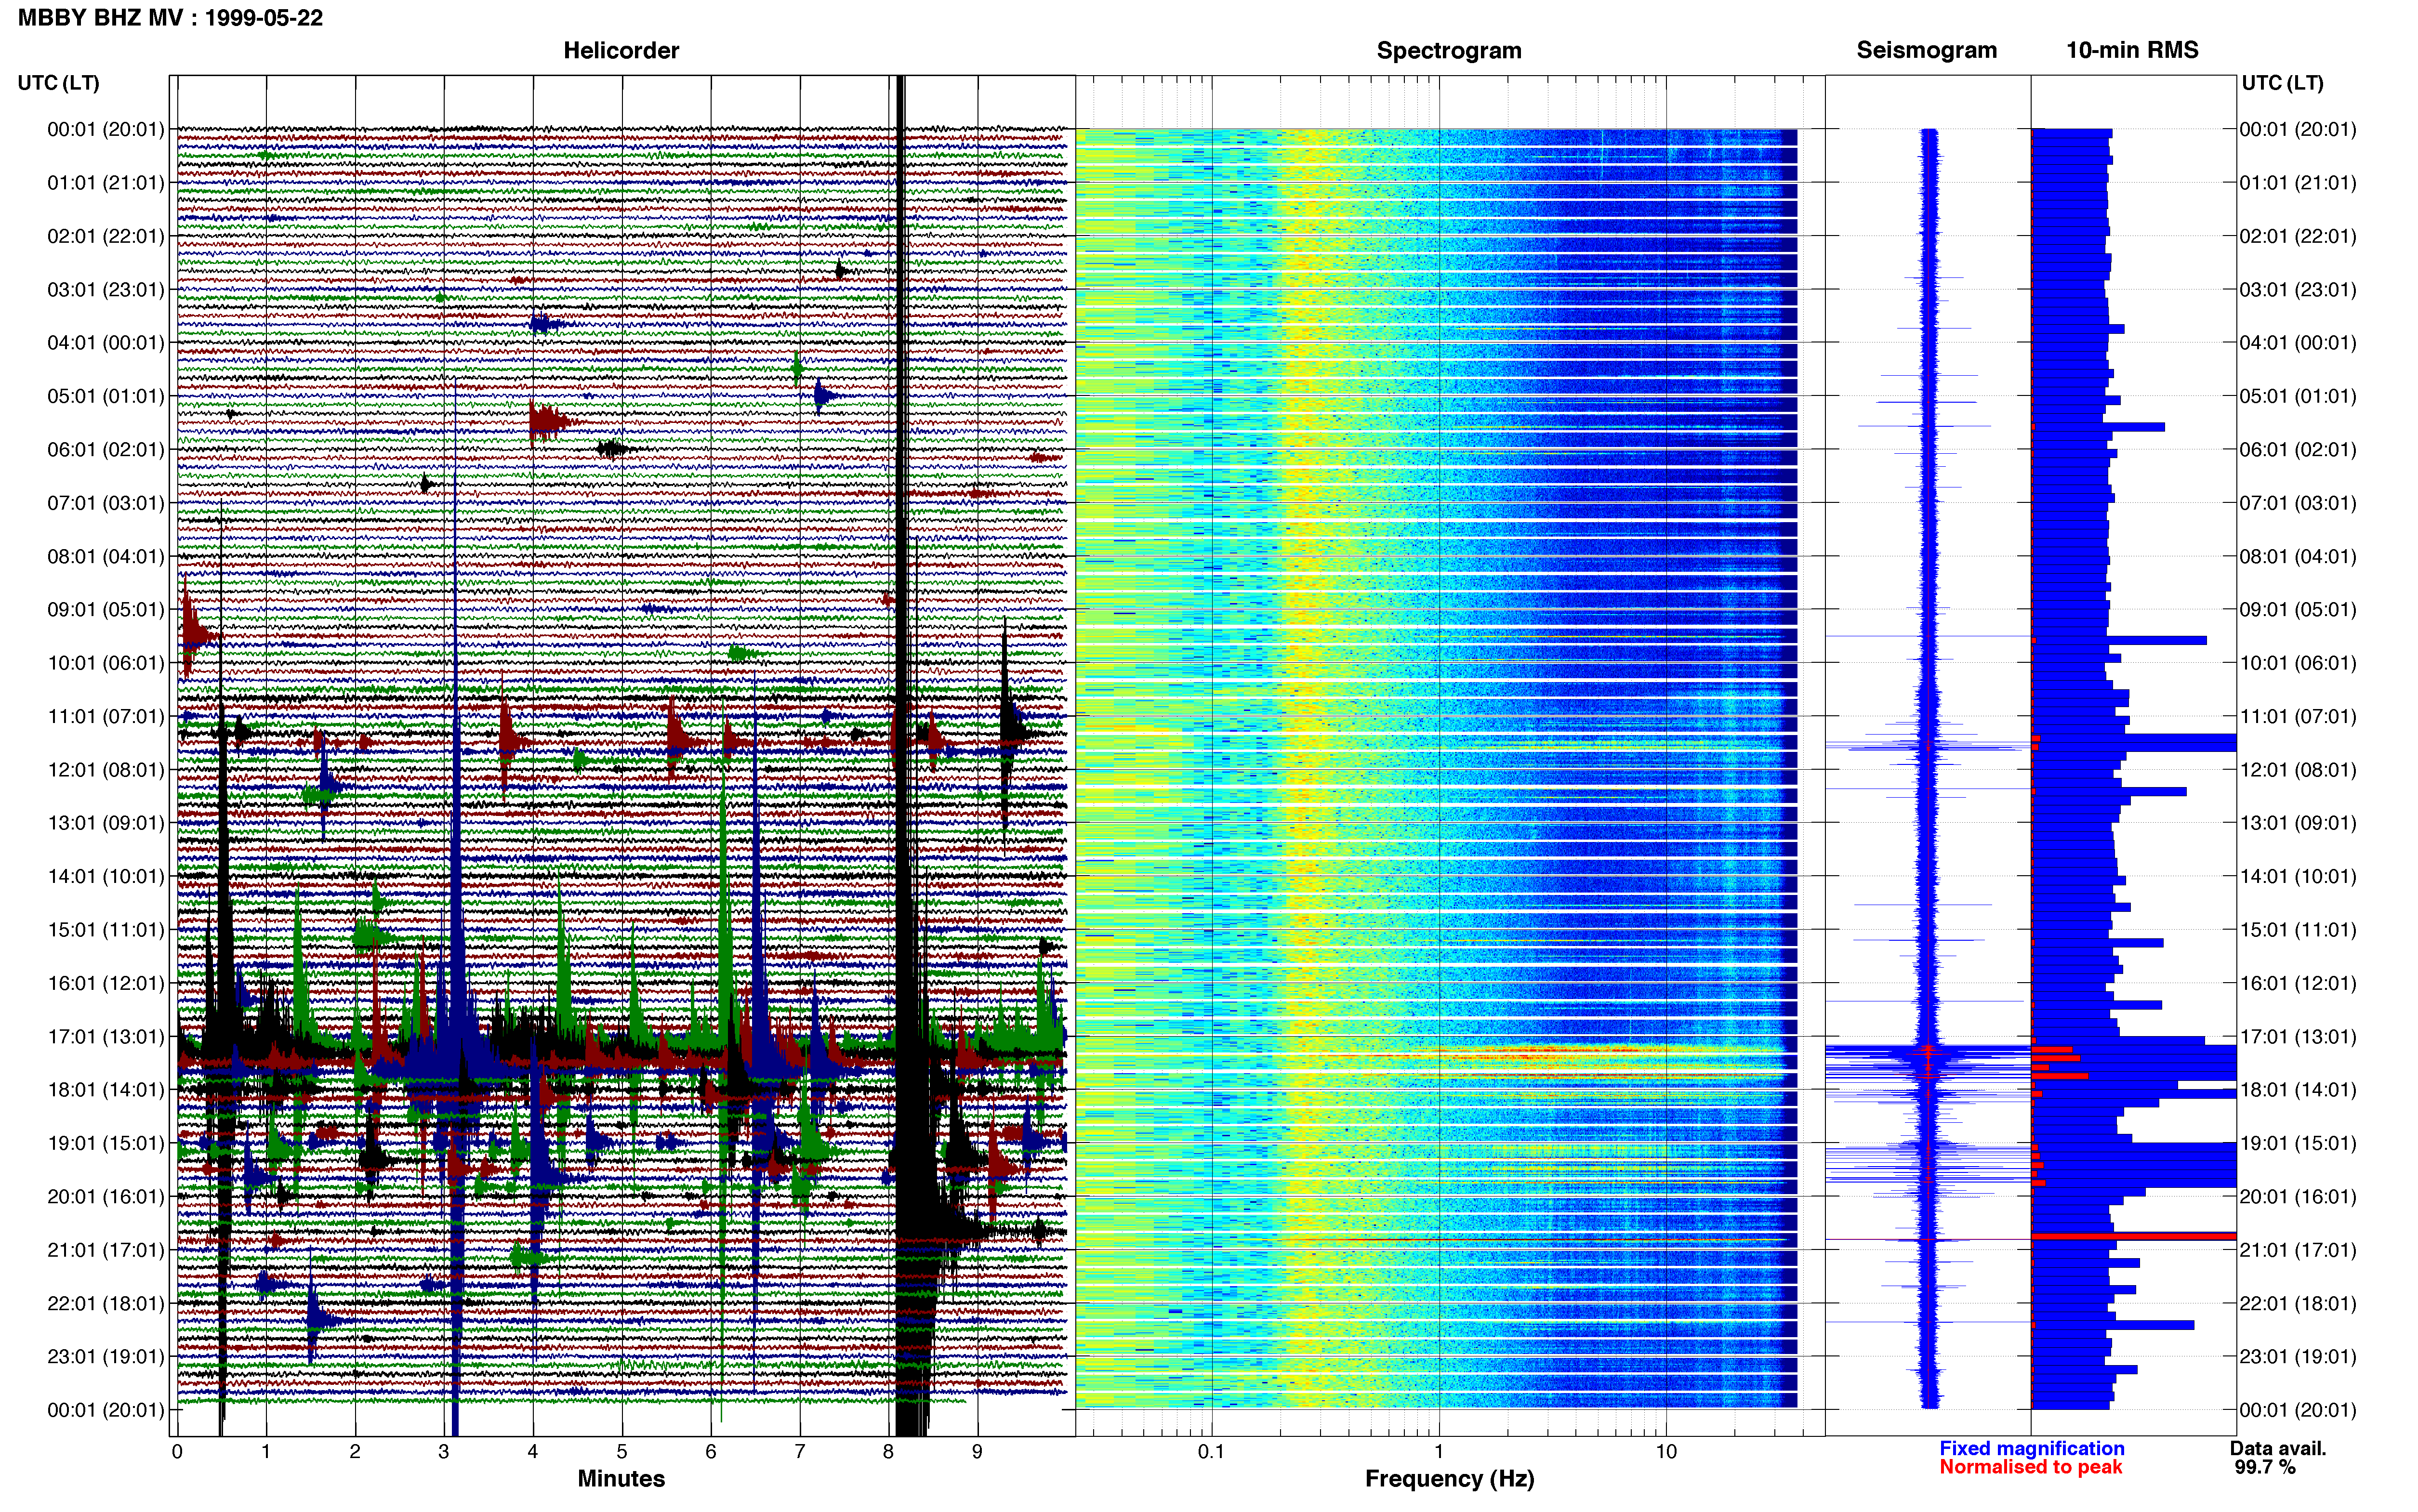Click left time label 17:01 (13:01)
The image size is (2418, 1512).
click(106, 1037)
